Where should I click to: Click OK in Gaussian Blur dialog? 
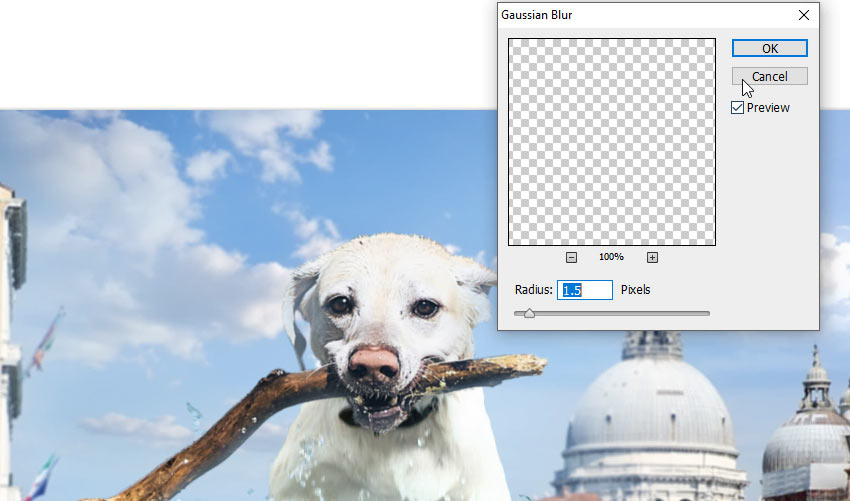tap(769, 48)
